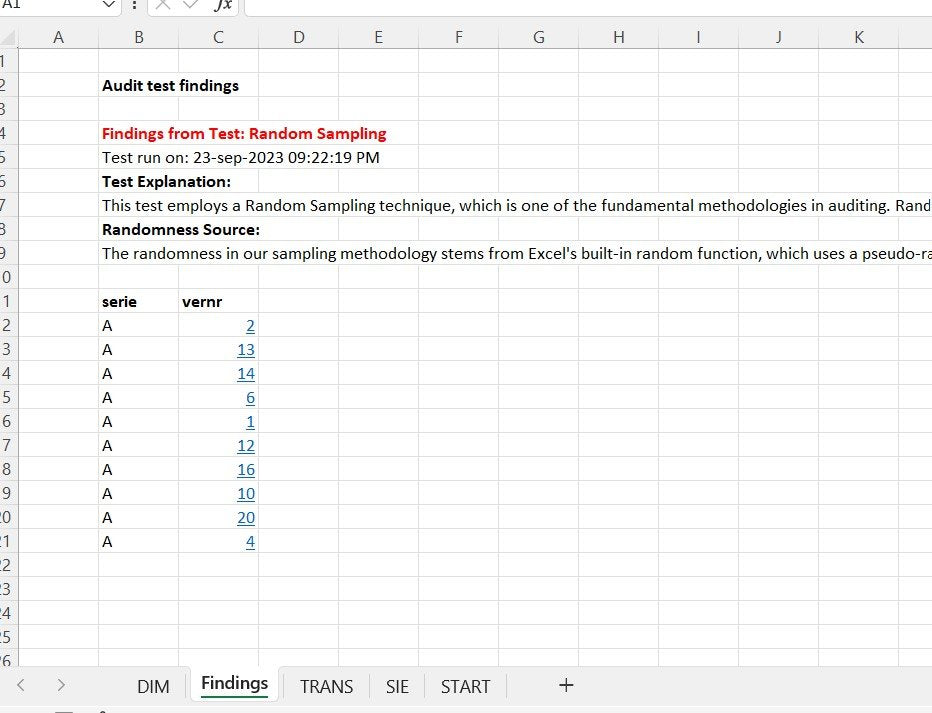Select column C by its header
The image size is (932, 713).
coord(218,37)
